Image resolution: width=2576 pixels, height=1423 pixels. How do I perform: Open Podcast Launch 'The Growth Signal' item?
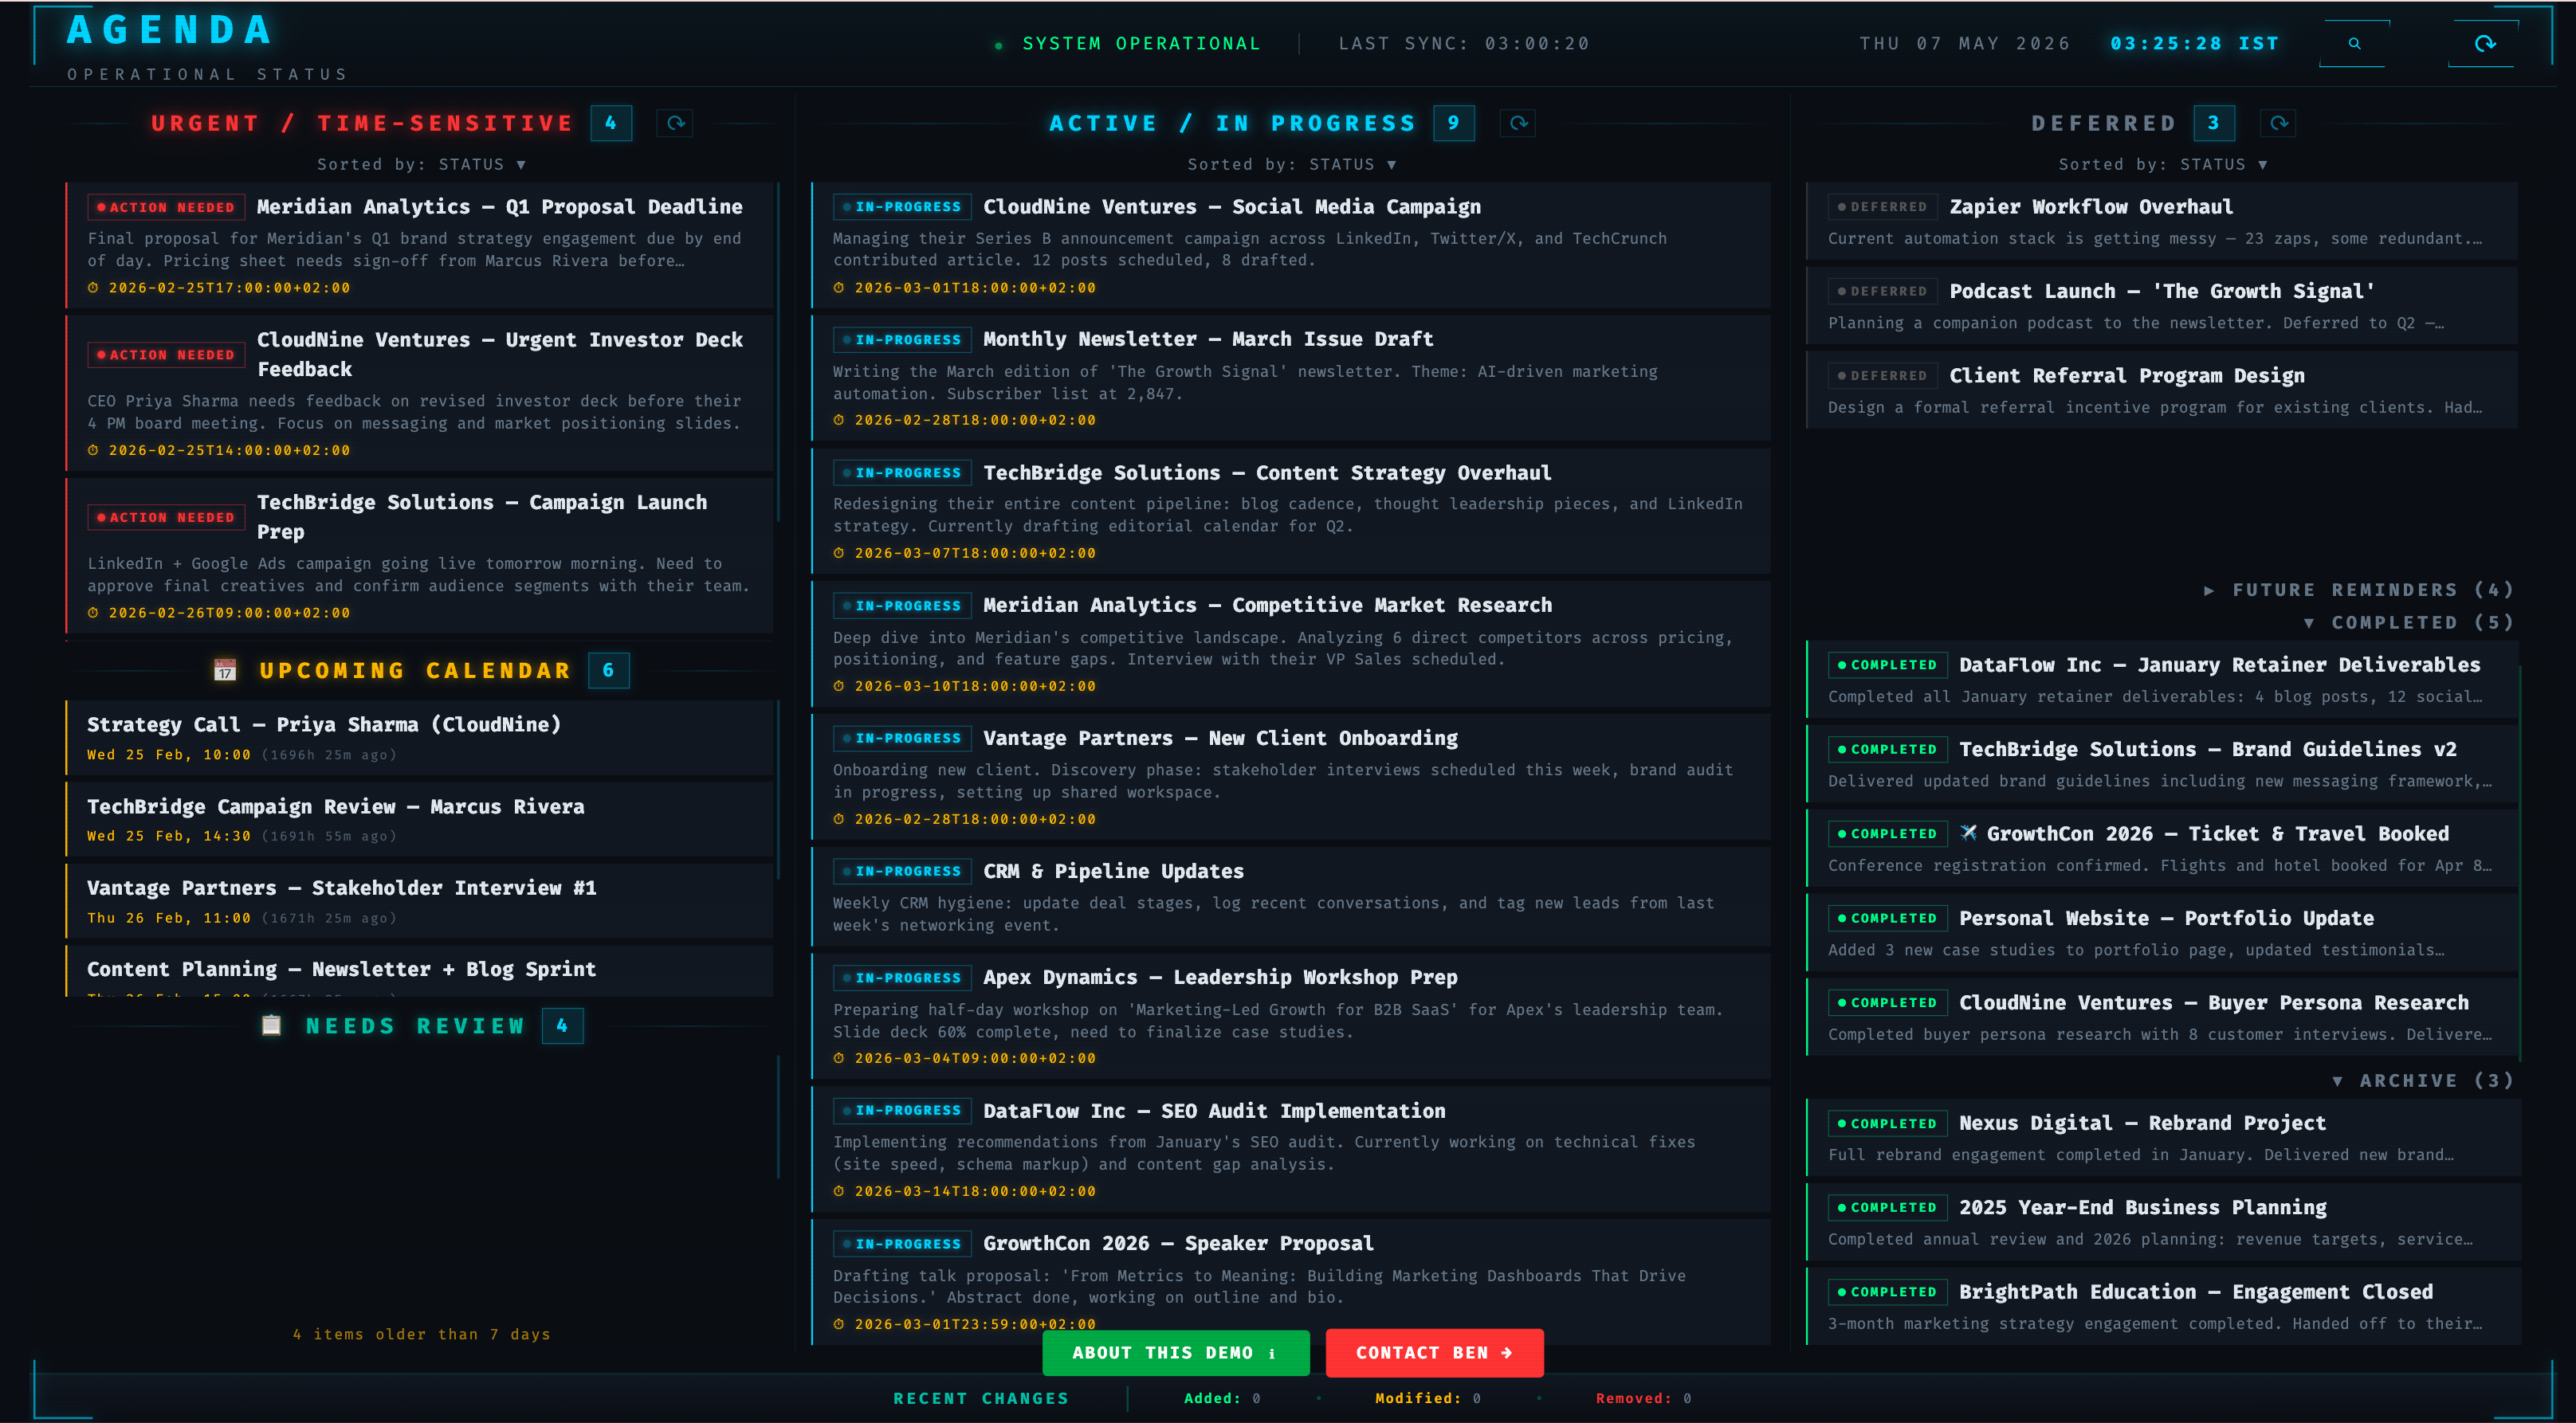coord(2162,305)
